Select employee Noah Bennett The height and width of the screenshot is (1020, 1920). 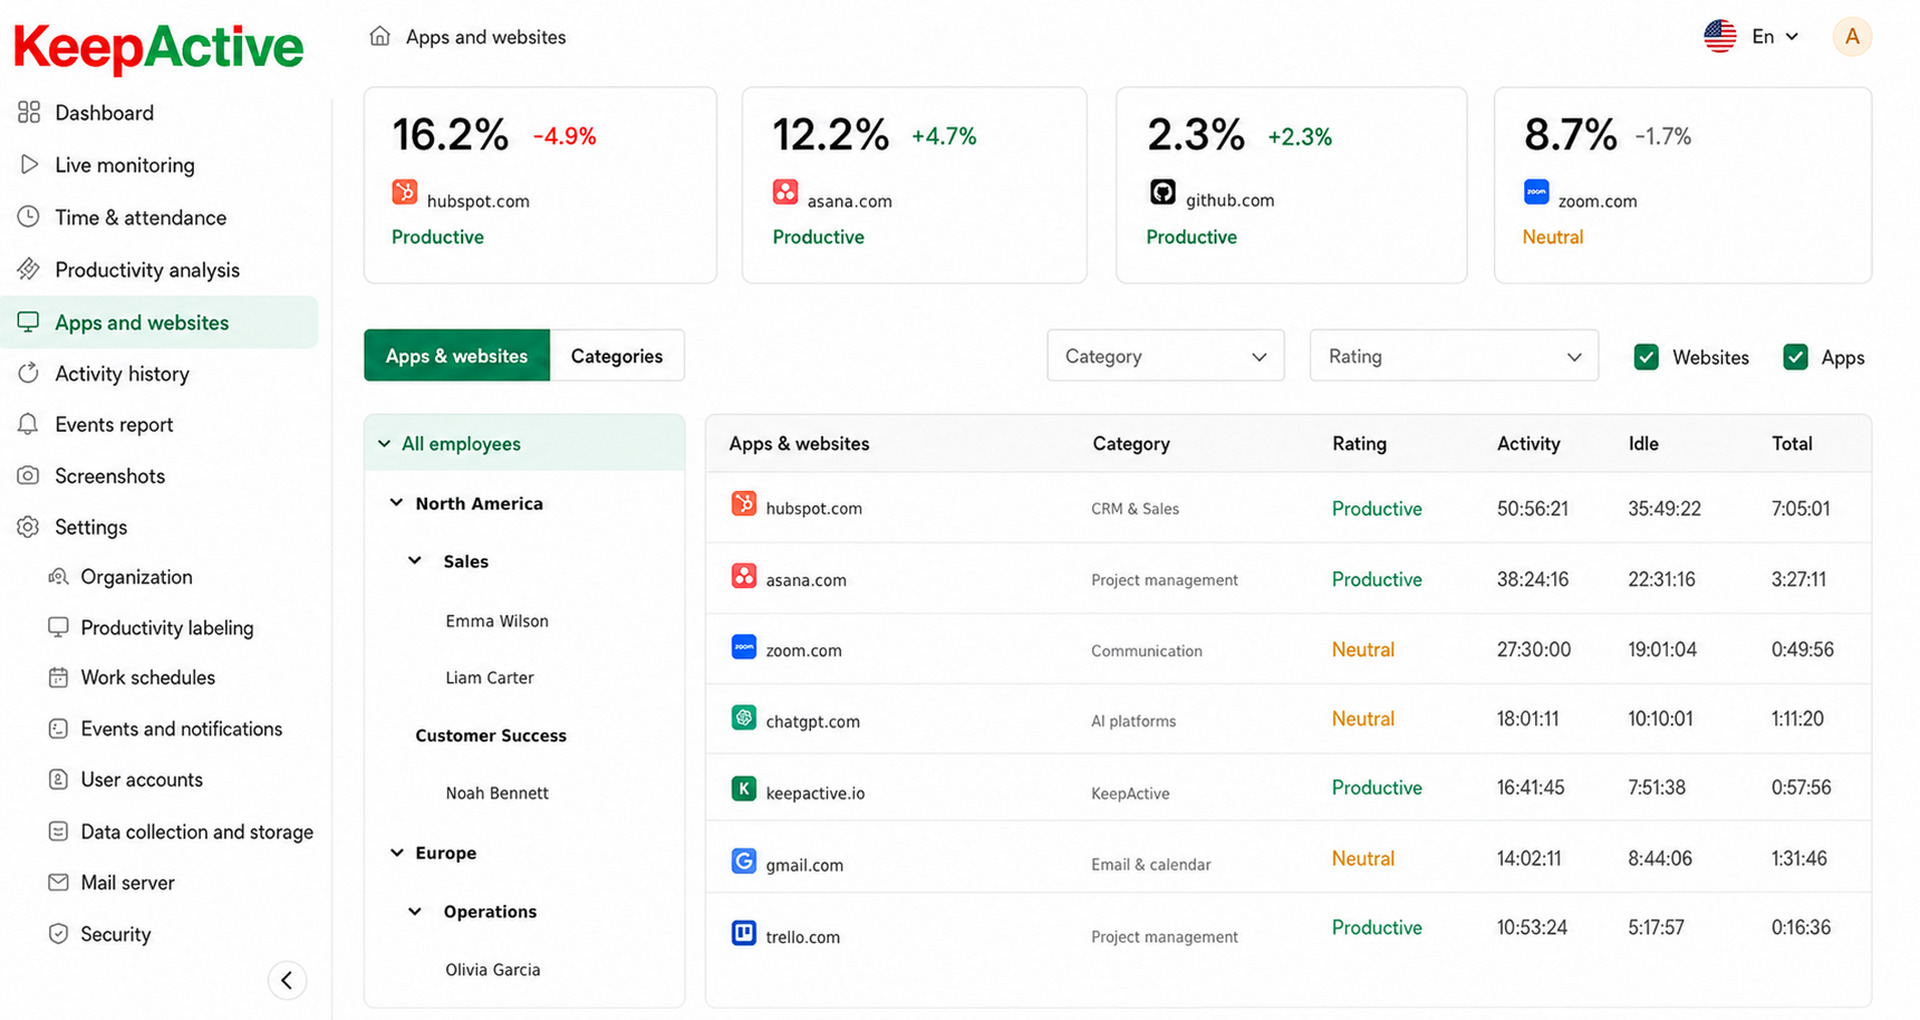(x=497, y=793)
